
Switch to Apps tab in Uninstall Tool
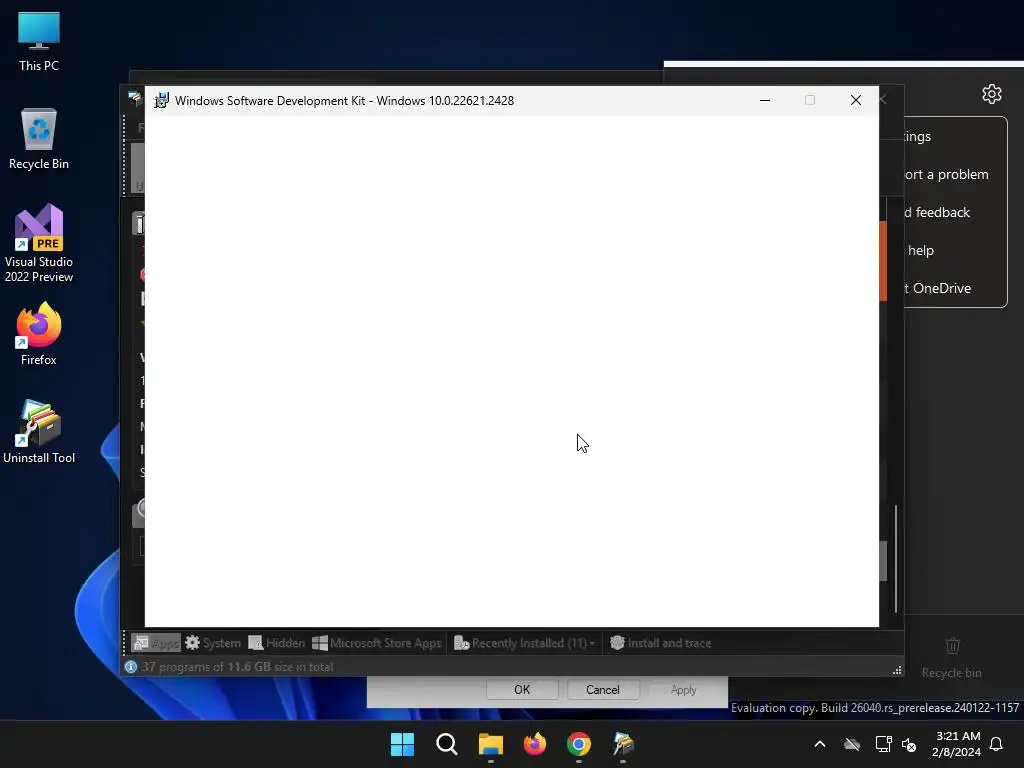[x=155, y=643]
